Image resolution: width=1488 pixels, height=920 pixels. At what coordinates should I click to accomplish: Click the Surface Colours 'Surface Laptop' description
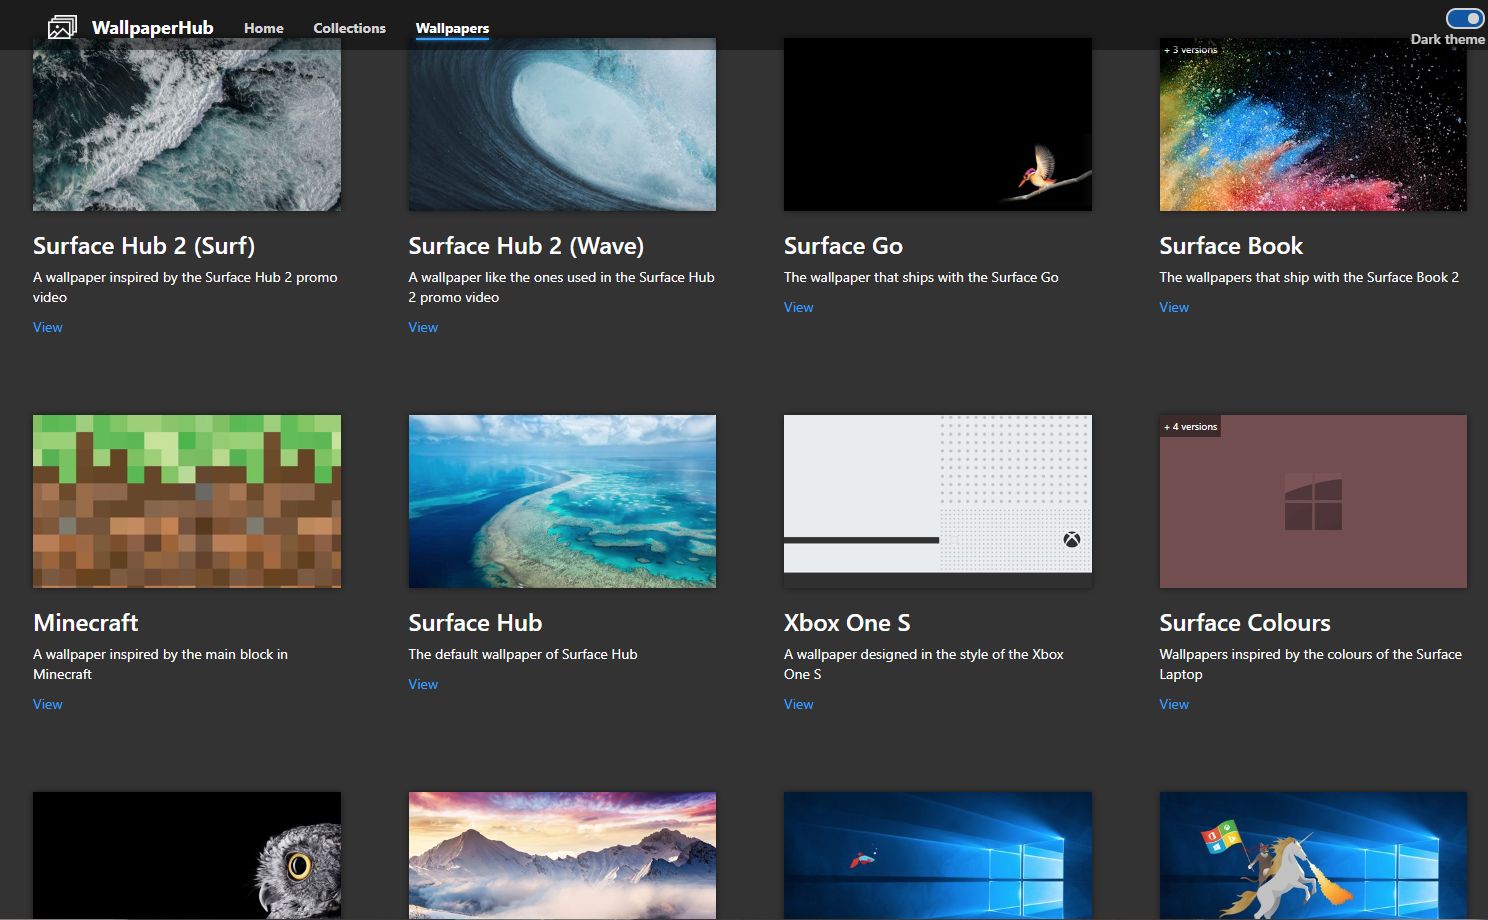[1310, 664]
